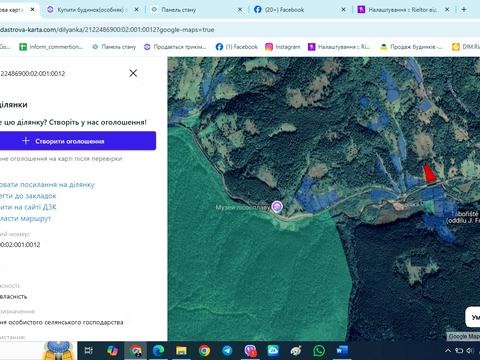Viewport: 480px width, 360px height.
Task: Close the 'Панель стану' tab
Action: click(x=240, y=10)
